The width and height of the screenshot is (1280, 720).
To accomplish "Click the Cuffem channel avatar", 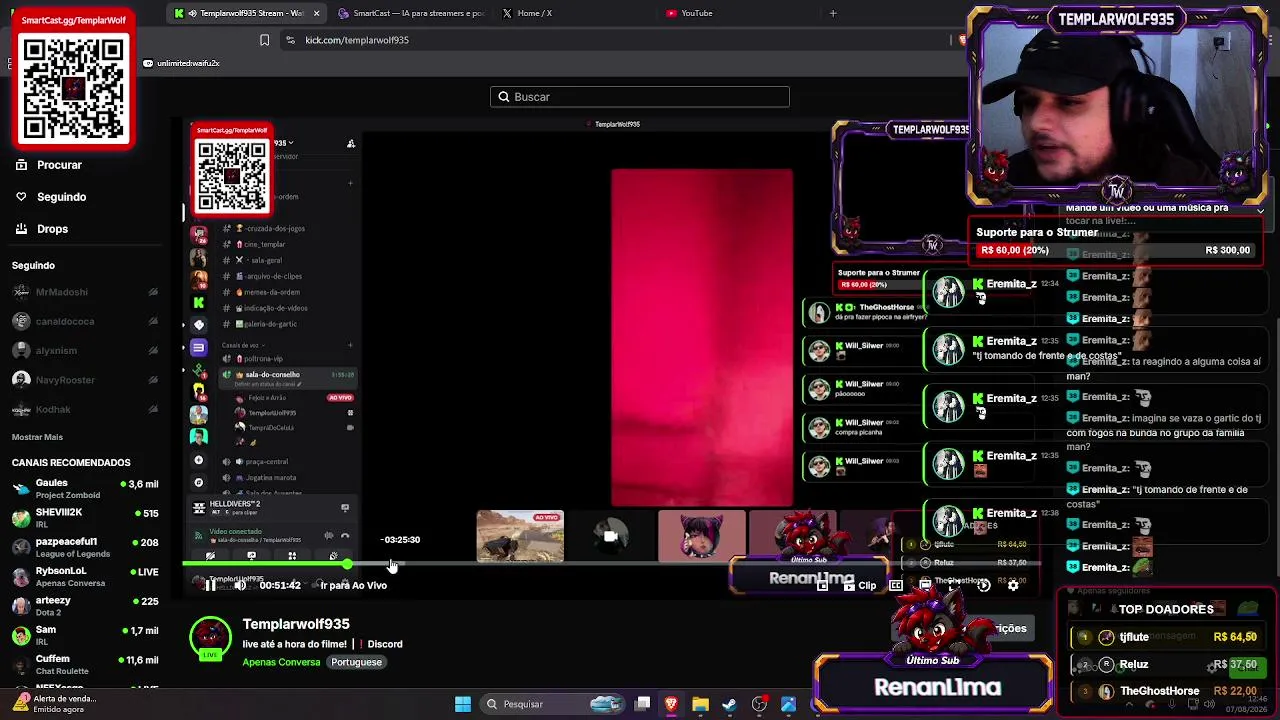I will [x=21, y=663].
